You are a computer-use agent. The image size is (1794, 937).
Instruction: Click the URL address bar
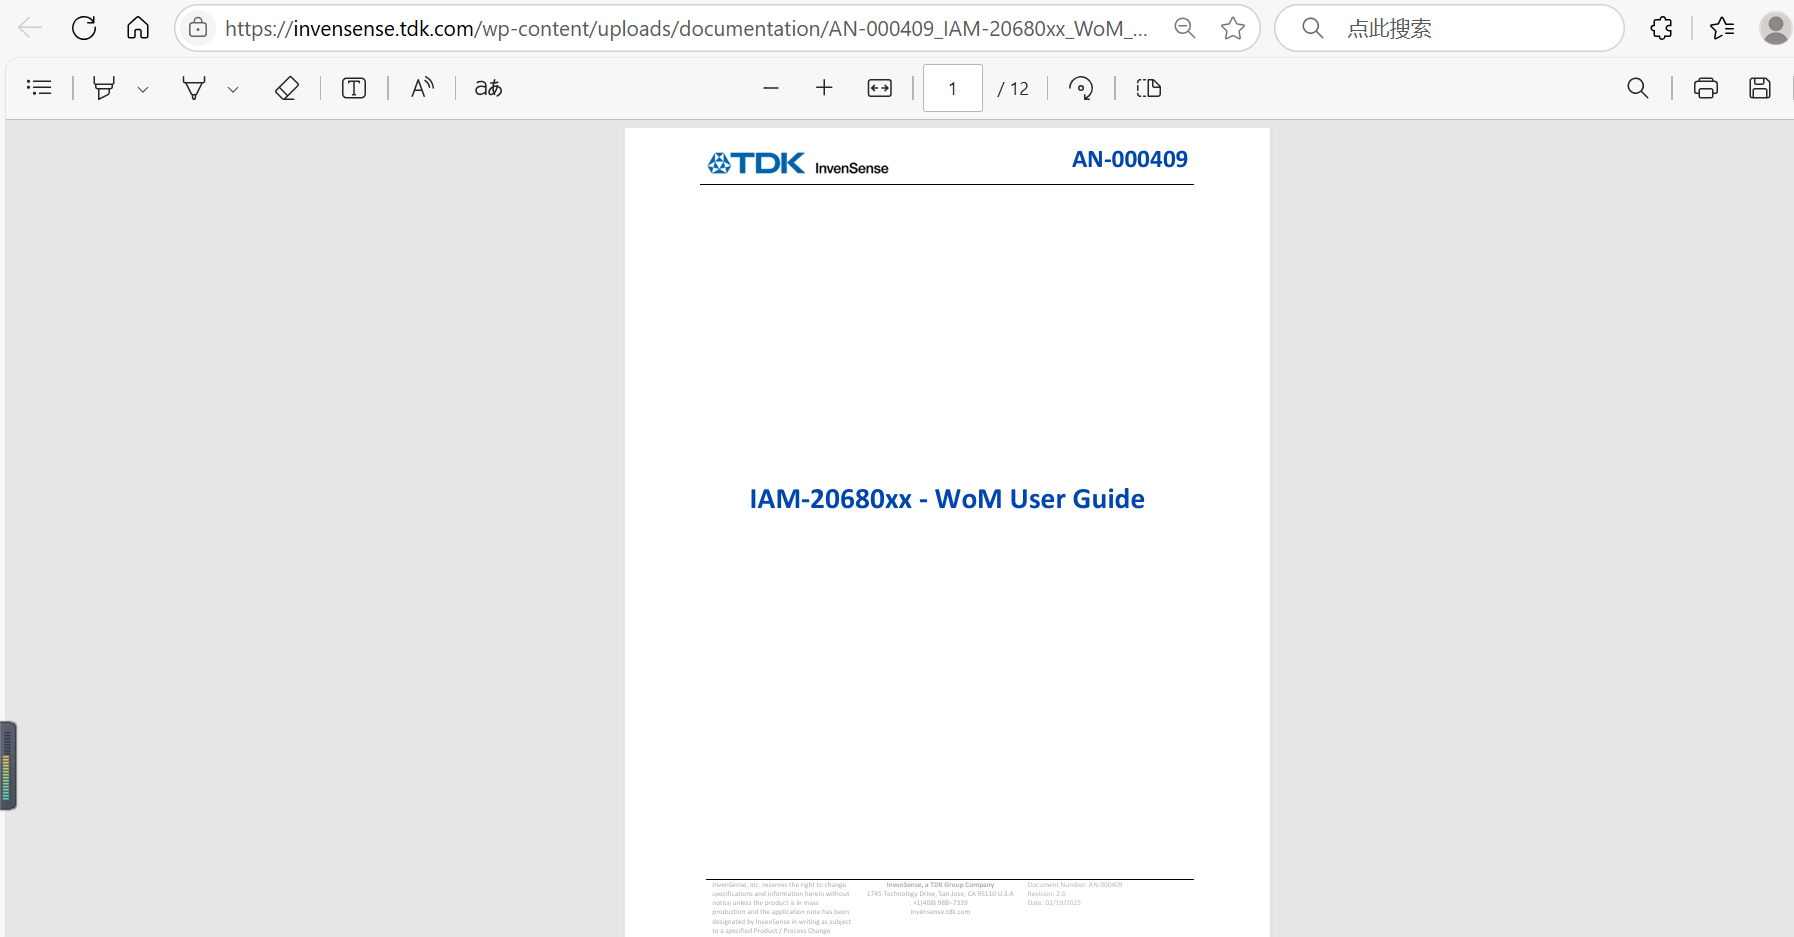(685, 28)
